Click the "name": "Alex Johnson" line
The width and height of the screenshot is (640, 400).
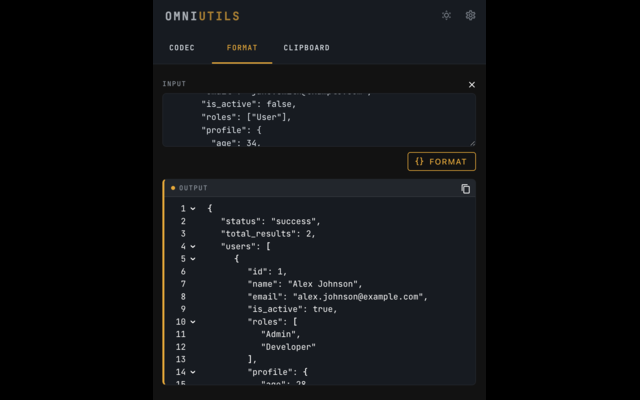click(x=304, y=284)
